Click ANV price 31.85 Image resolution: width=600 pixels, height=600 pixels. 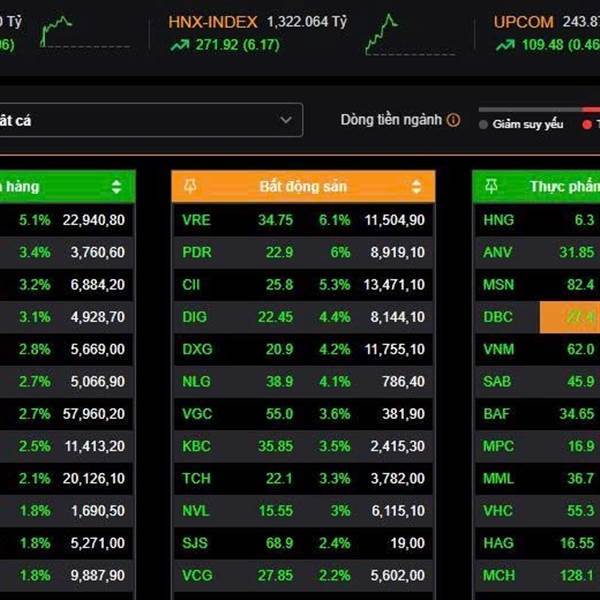click(577, 252)
